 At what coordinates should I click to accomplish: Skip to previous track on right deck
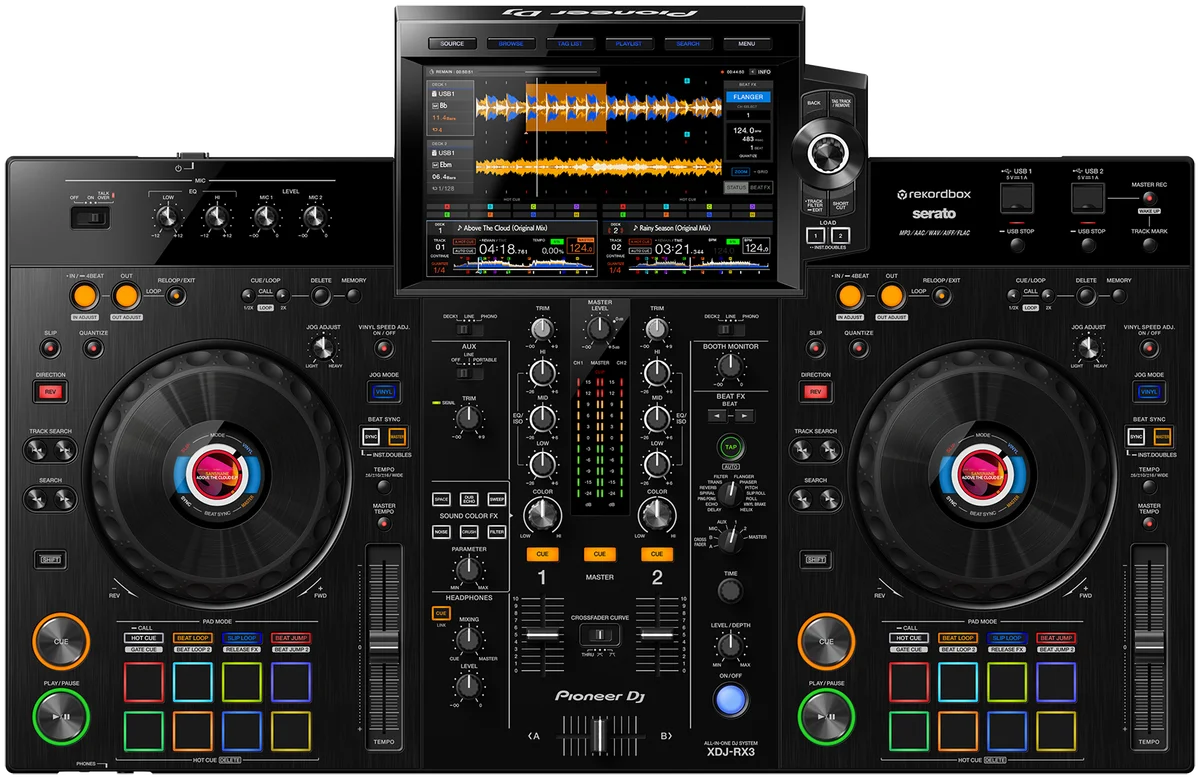(804, 451)
